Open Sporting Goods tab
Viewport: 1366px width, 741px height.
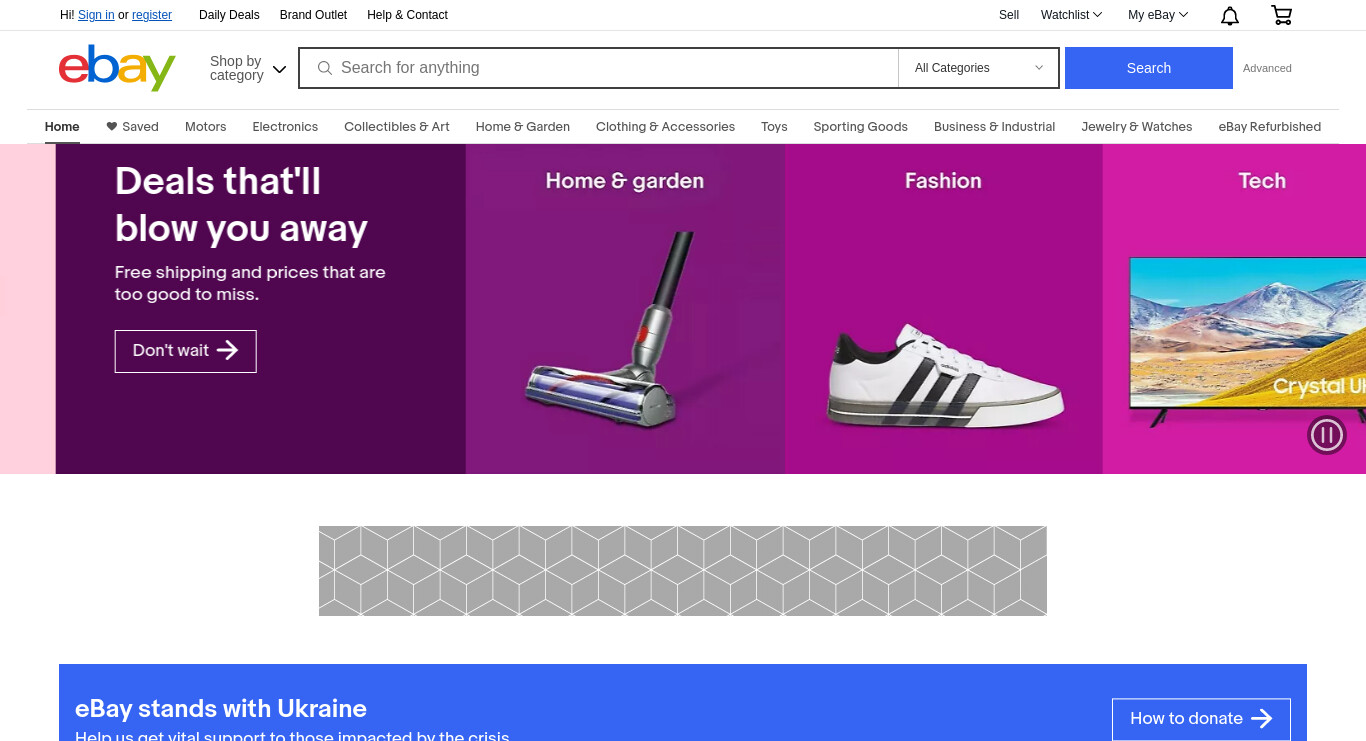click(x=861, y=127)
